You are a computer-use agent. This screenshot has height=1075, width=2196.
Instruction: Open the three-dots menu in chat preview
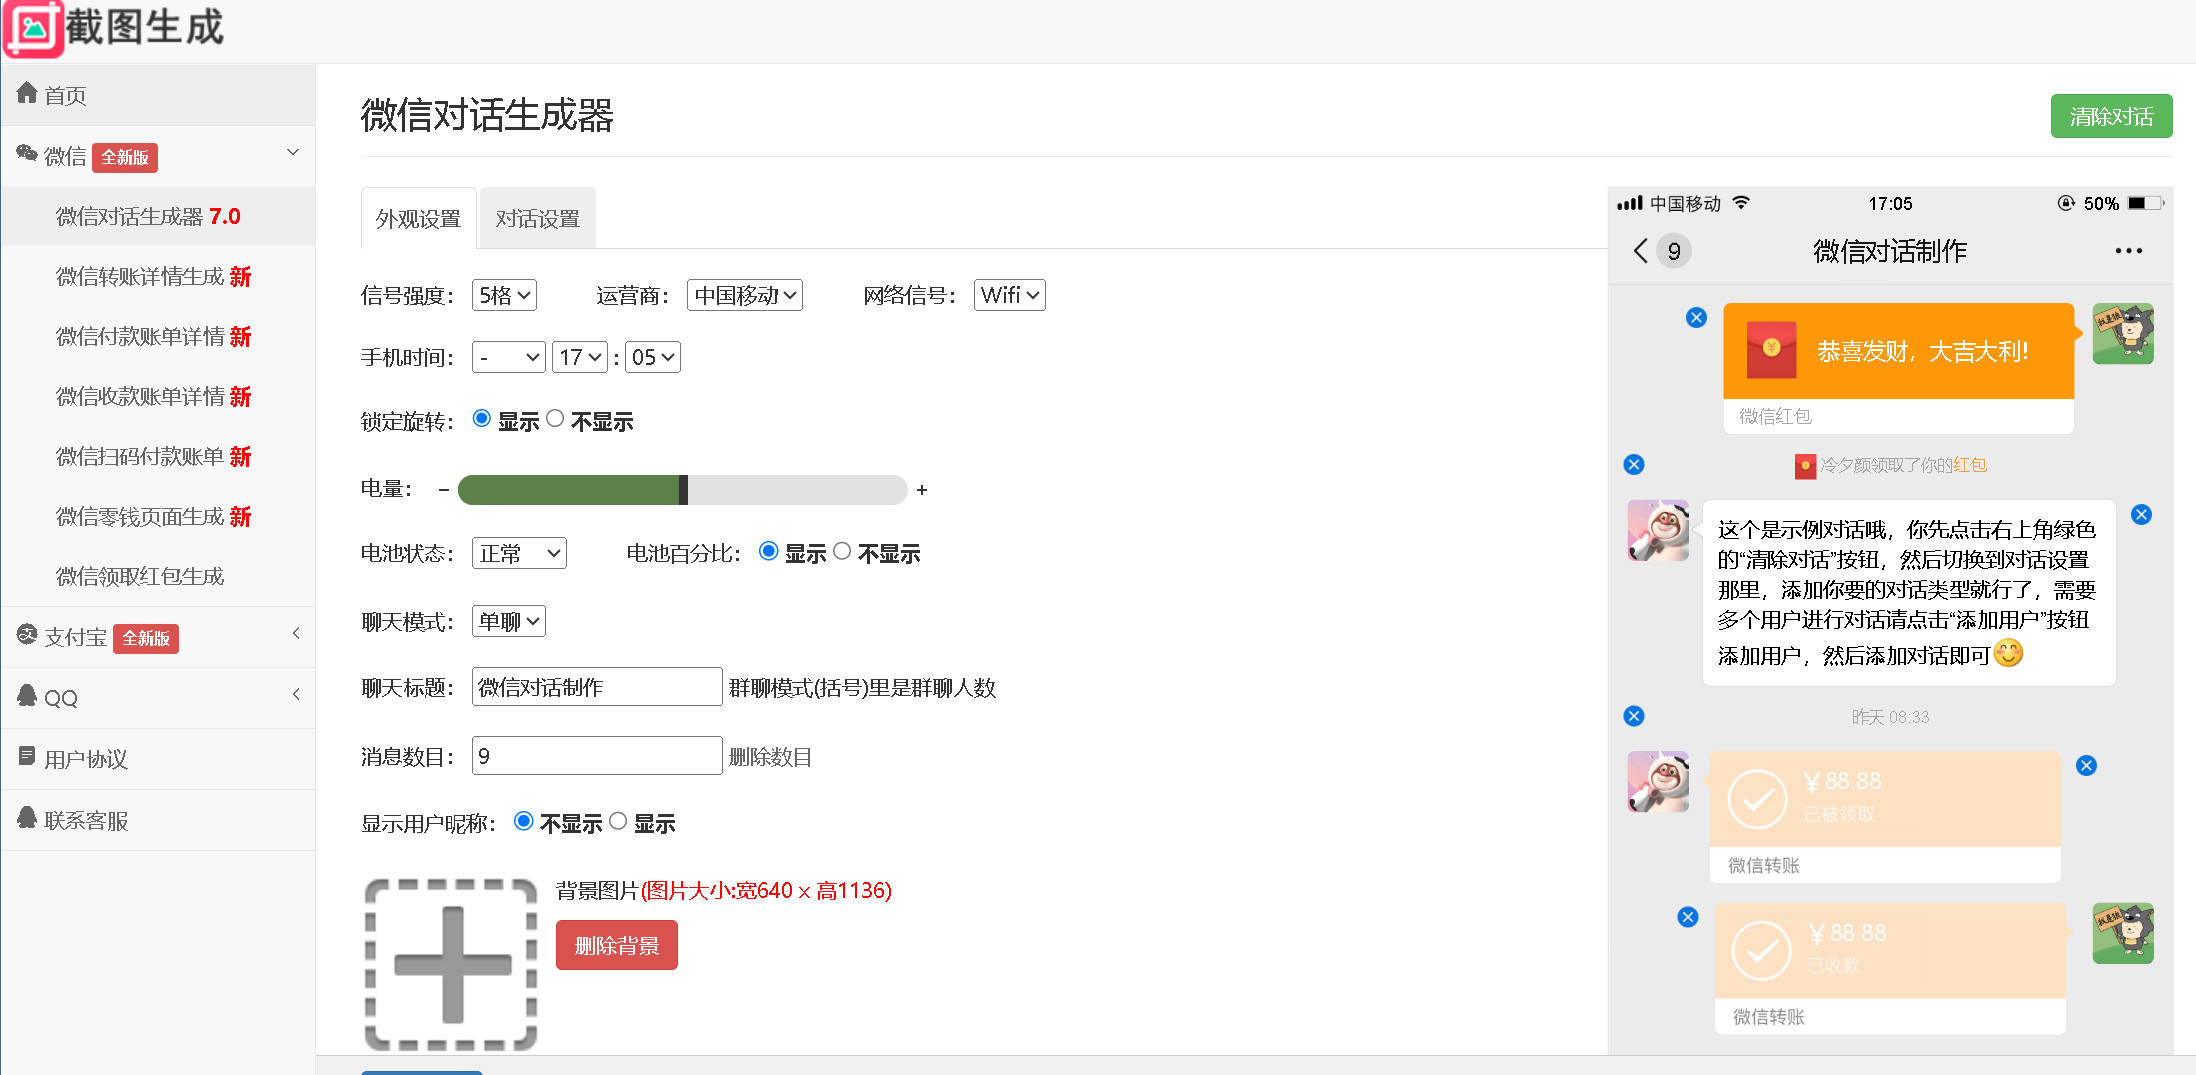coord(2128,251)
